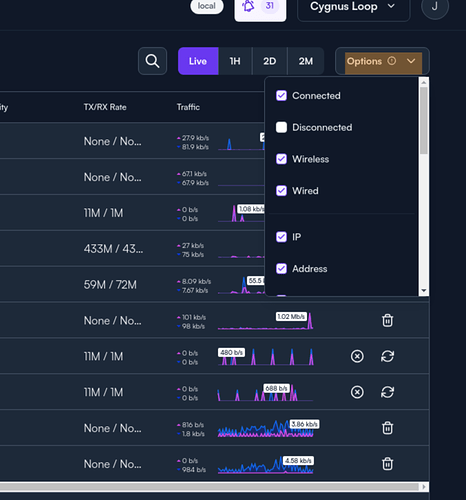Screen dimensions: 466x500
Task: Uncheck the Connected filter checkbox
Action: [x=281, y=96]
